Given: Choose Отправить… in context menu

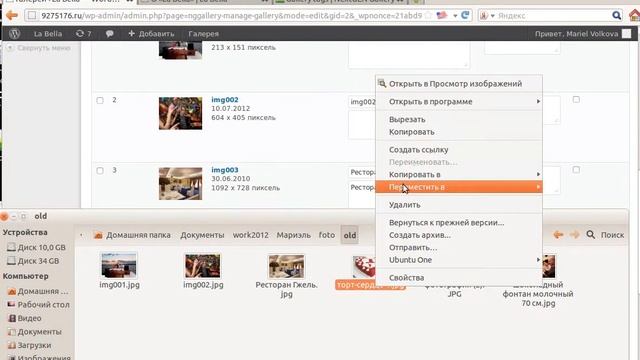Looking at the screenshot, I should coord(459,248).
